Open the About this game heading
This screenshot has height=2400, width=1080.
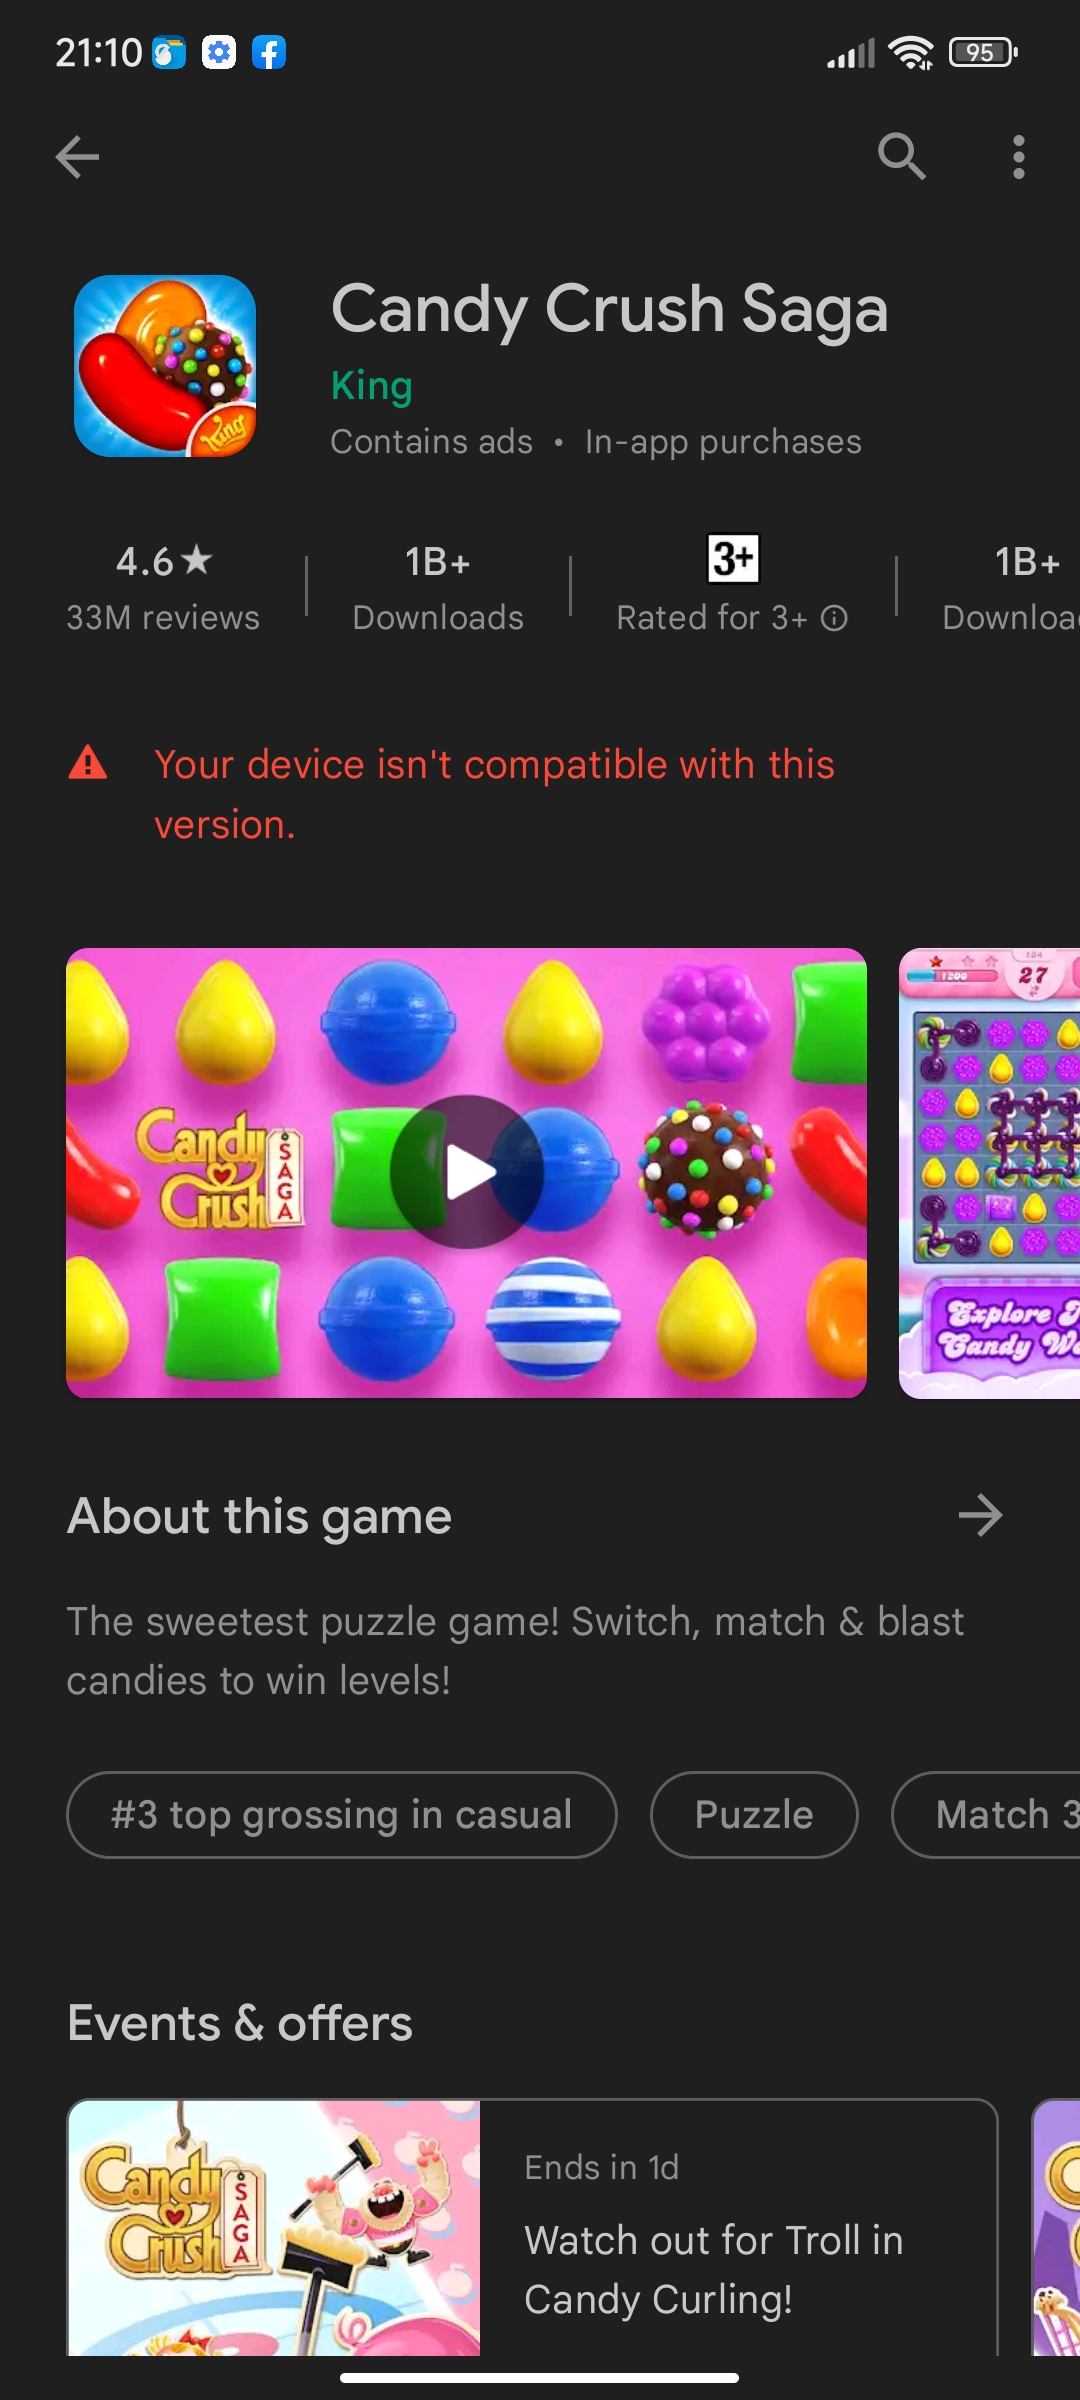[x=259, y=1516]
